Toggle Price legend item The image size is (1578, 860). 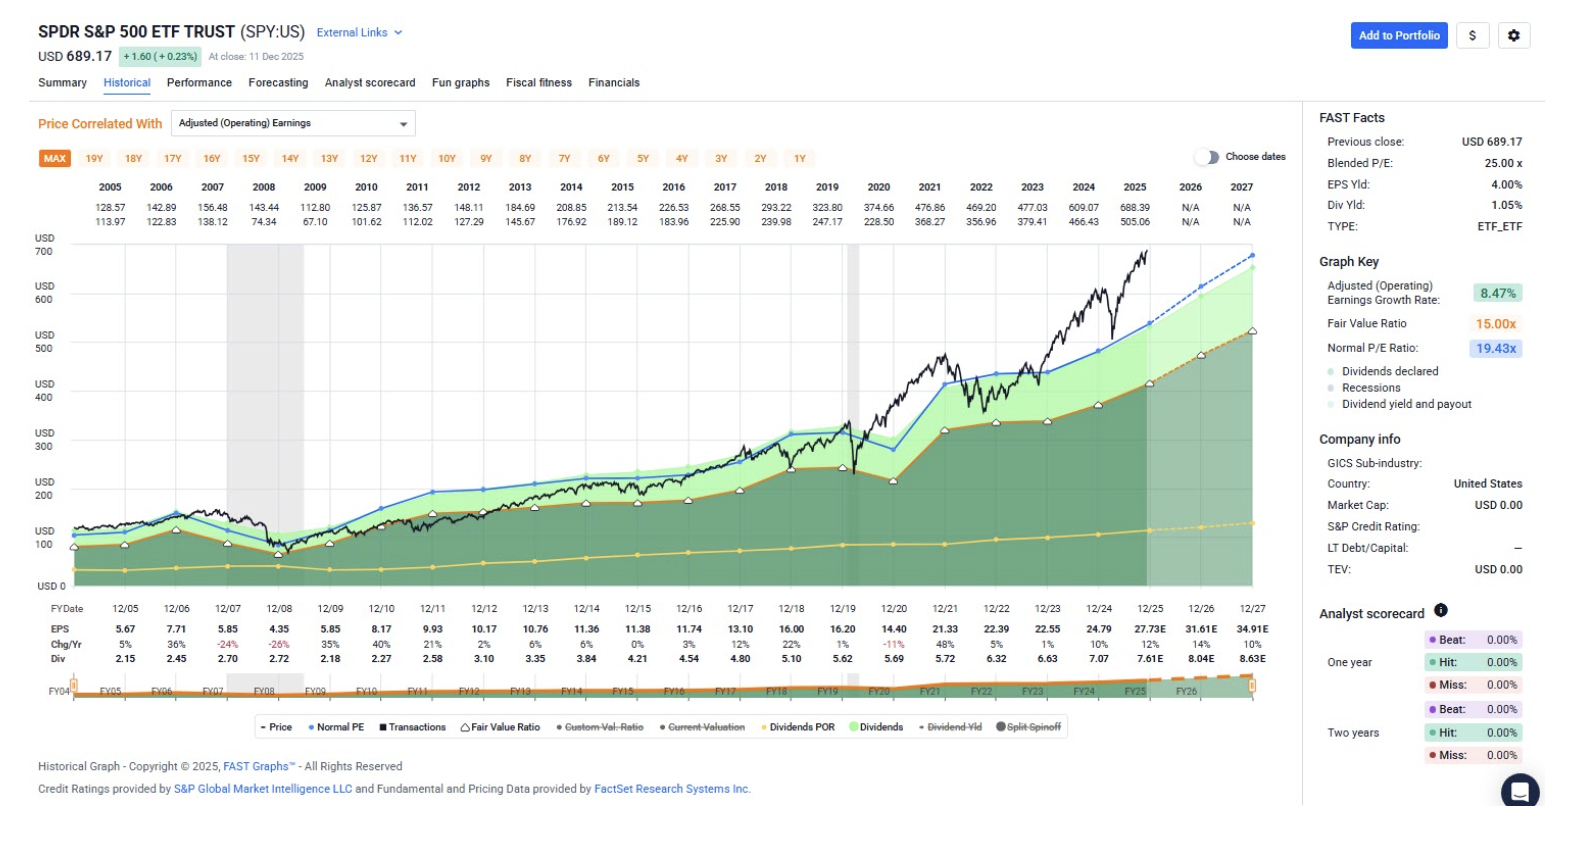coord(276,727)
